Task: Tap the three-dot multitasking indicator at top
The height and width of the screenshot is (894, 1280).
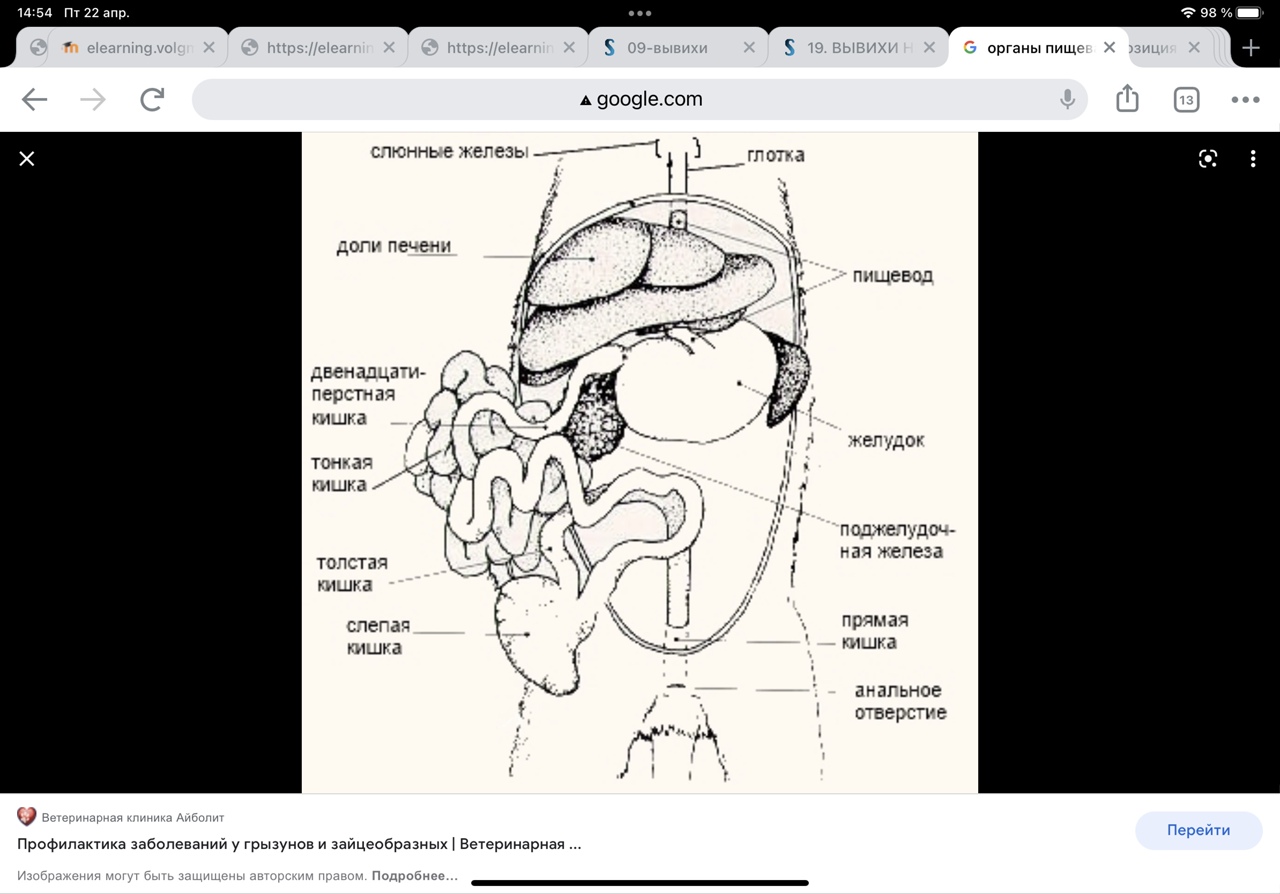Action: [640, 13]
